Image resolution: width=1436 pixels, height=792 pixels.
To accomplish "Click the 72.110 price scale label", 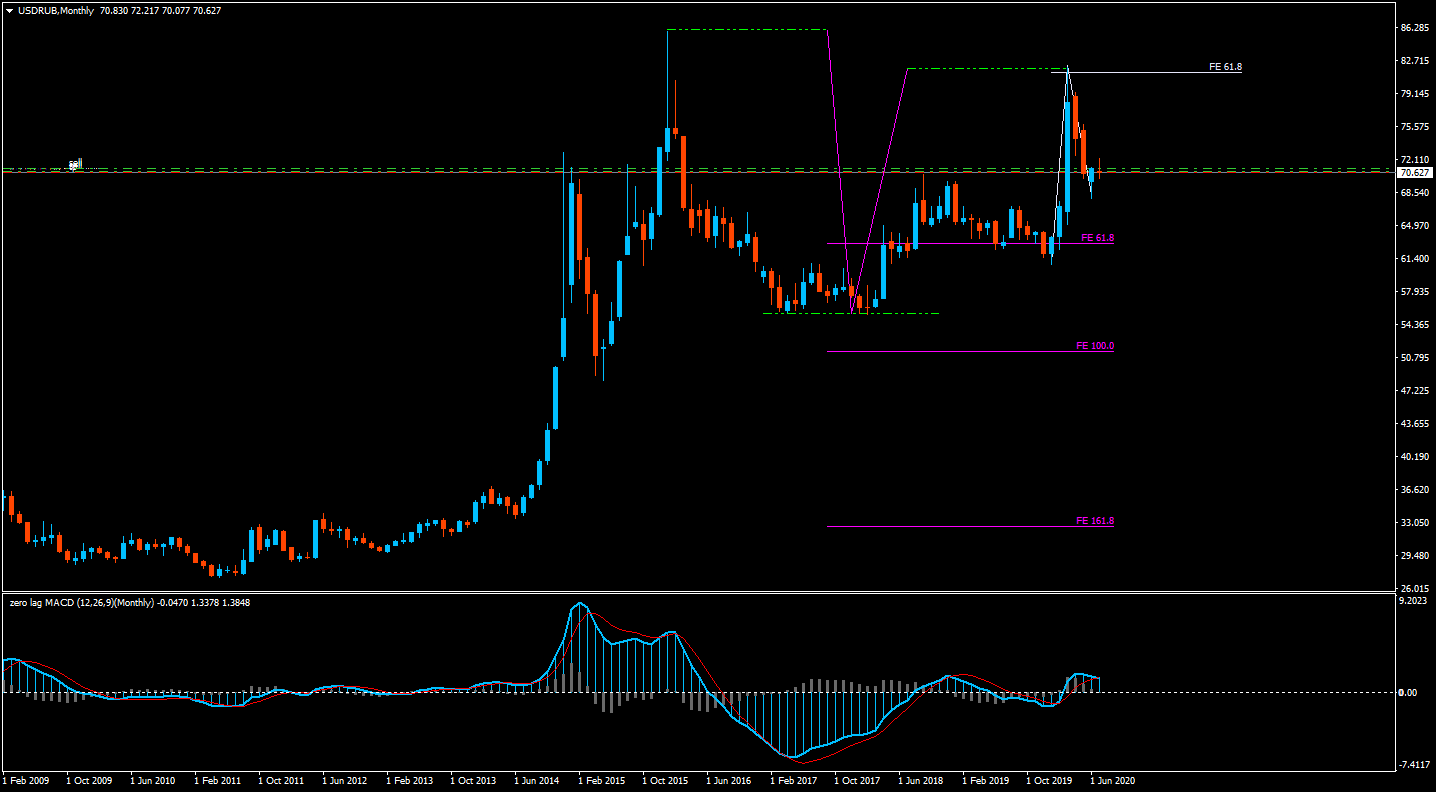I will (1414, 160).
